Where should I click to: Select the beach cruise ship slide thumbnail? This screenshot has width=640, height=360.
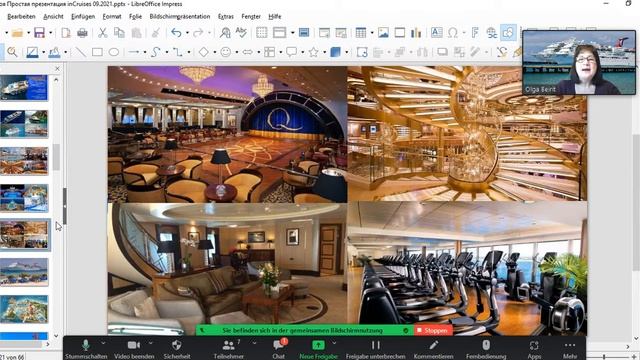point(24,272)
